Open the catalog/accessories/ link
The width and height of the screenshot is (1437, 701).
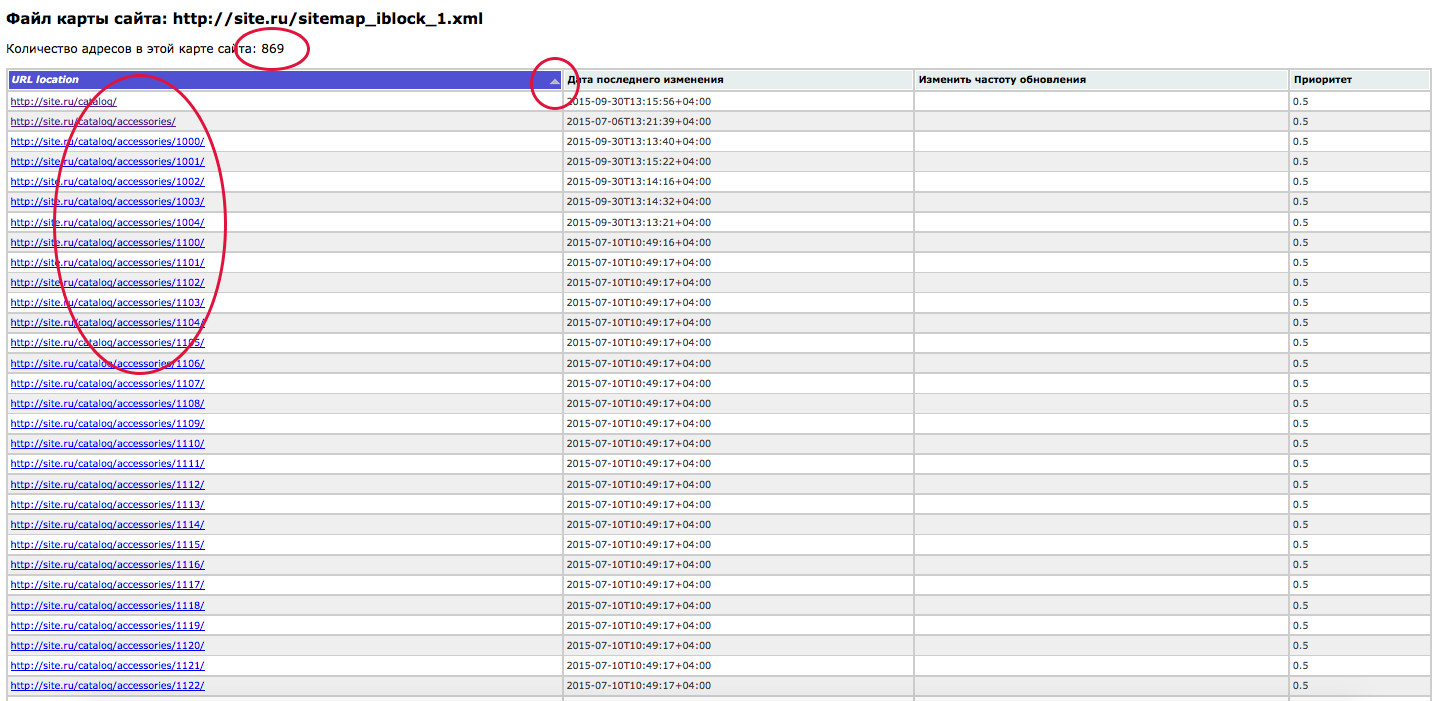(93, 121)
